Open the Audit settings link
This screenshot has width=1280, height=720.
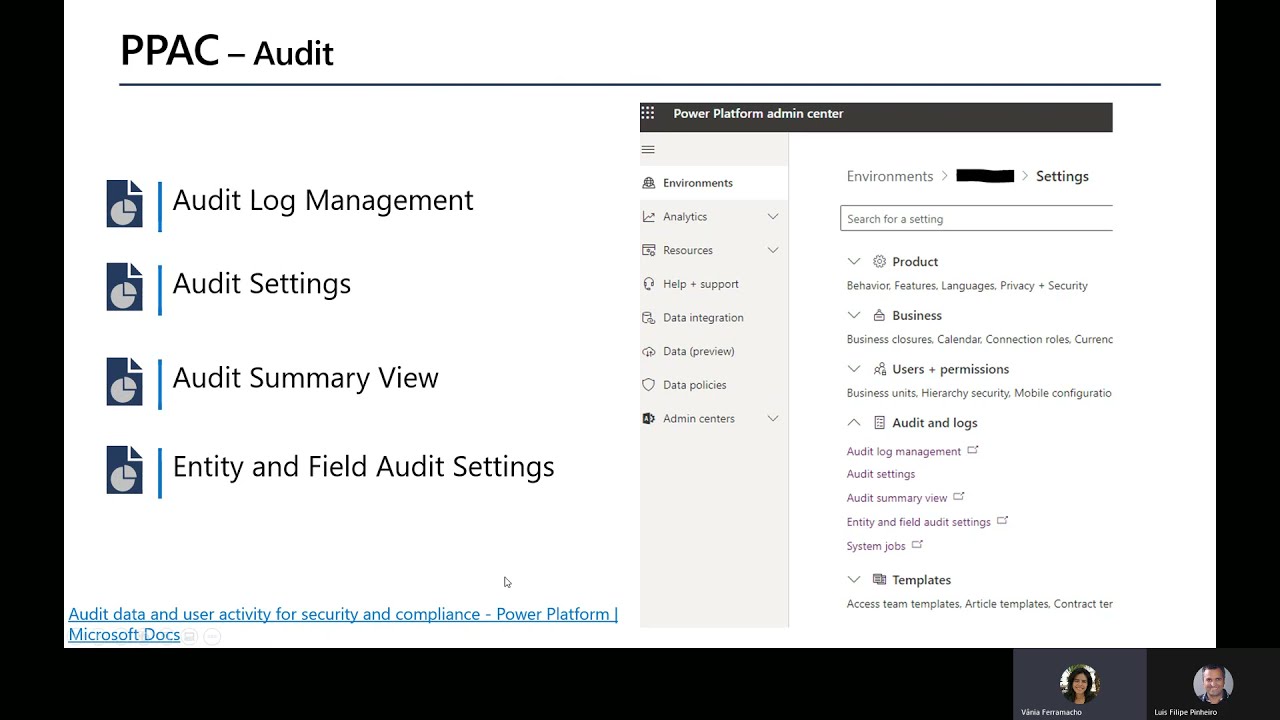[881, 474]
